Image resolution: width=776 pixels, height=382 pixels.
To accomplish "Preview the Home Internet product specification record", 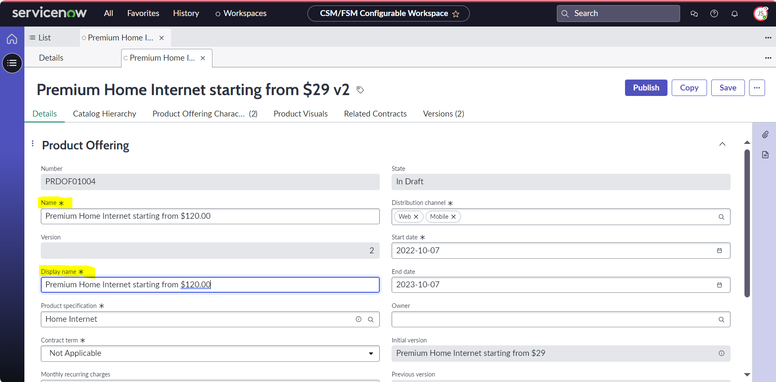I will [x=358, y=319].
